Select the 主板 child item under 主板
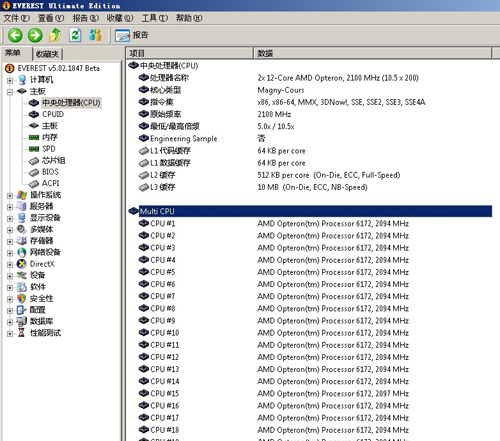500x441 pixels. 50,126
